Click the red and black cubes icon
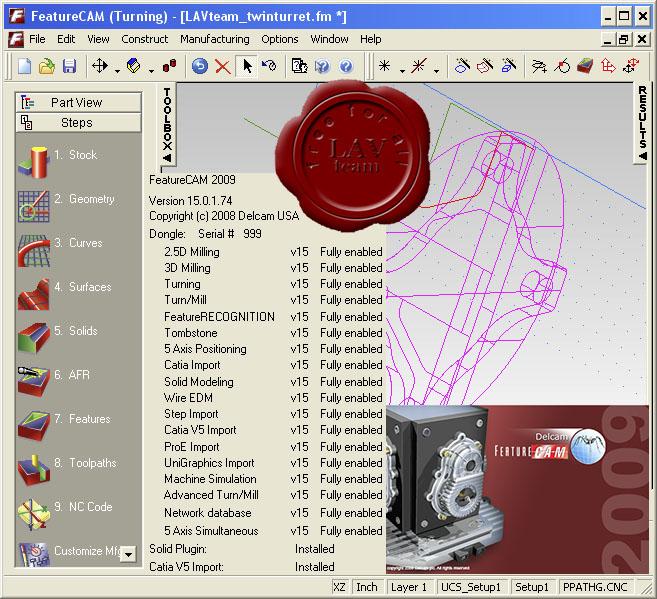 (170, 66)
